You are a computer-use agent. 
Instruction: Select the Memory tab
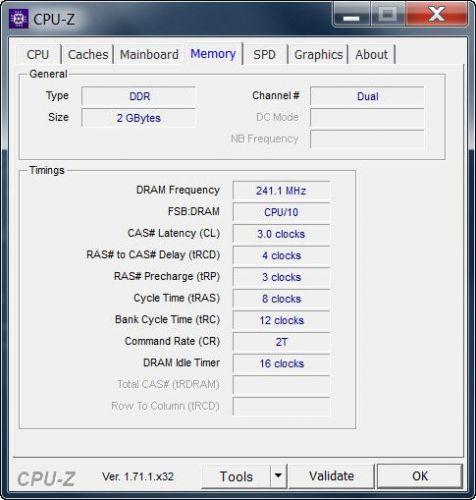213,54
